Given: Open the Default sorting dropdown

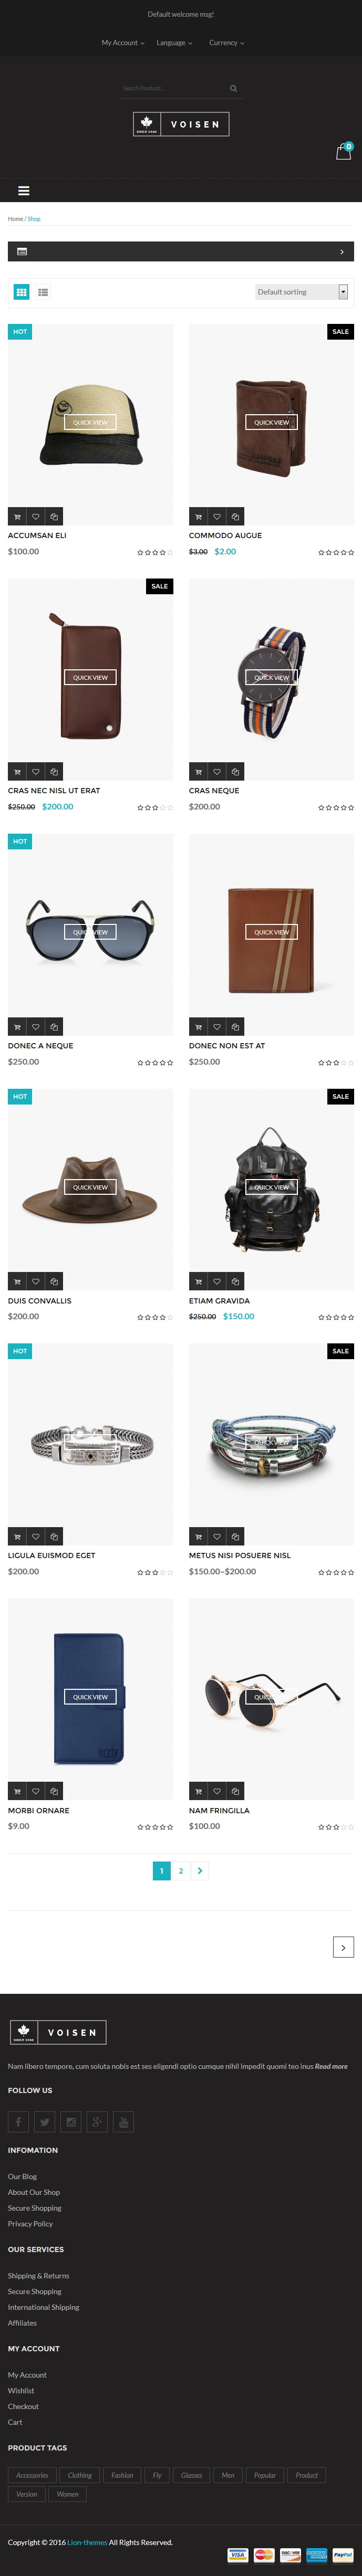Looking at the screenshot, I should (x=302, y=292).
